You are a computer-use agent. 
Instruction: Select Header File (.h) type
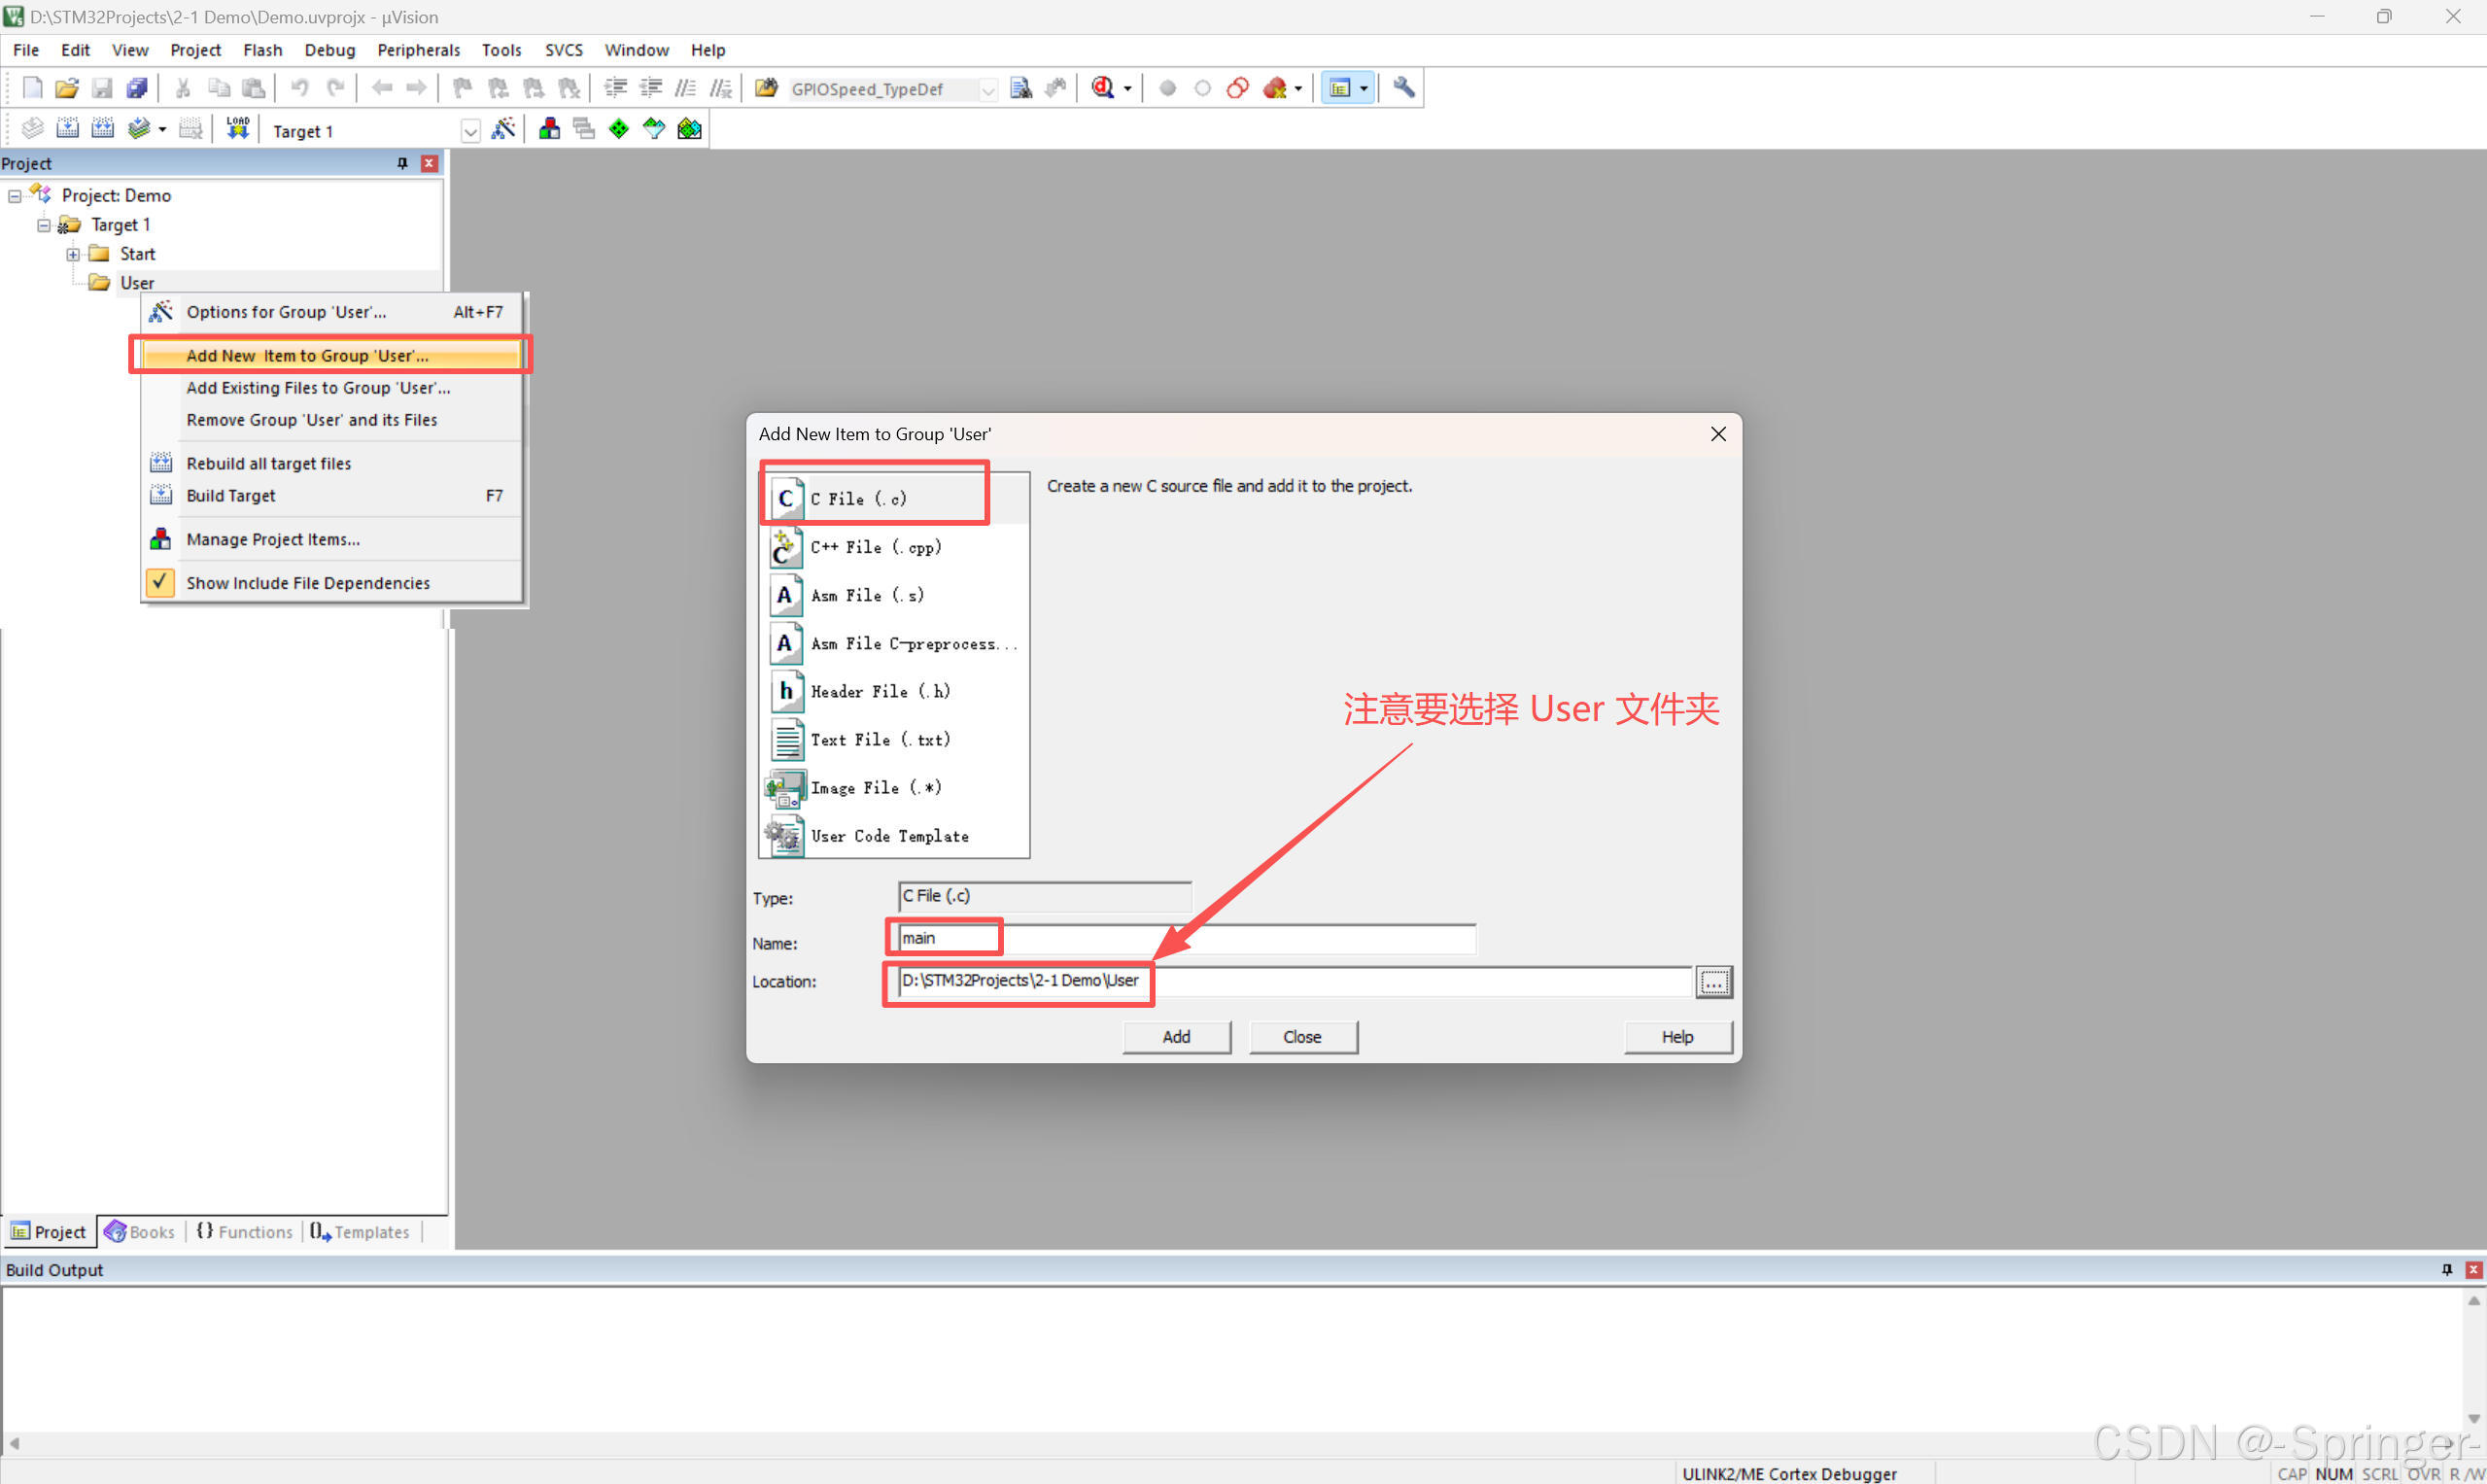click(x=880, y=691)
